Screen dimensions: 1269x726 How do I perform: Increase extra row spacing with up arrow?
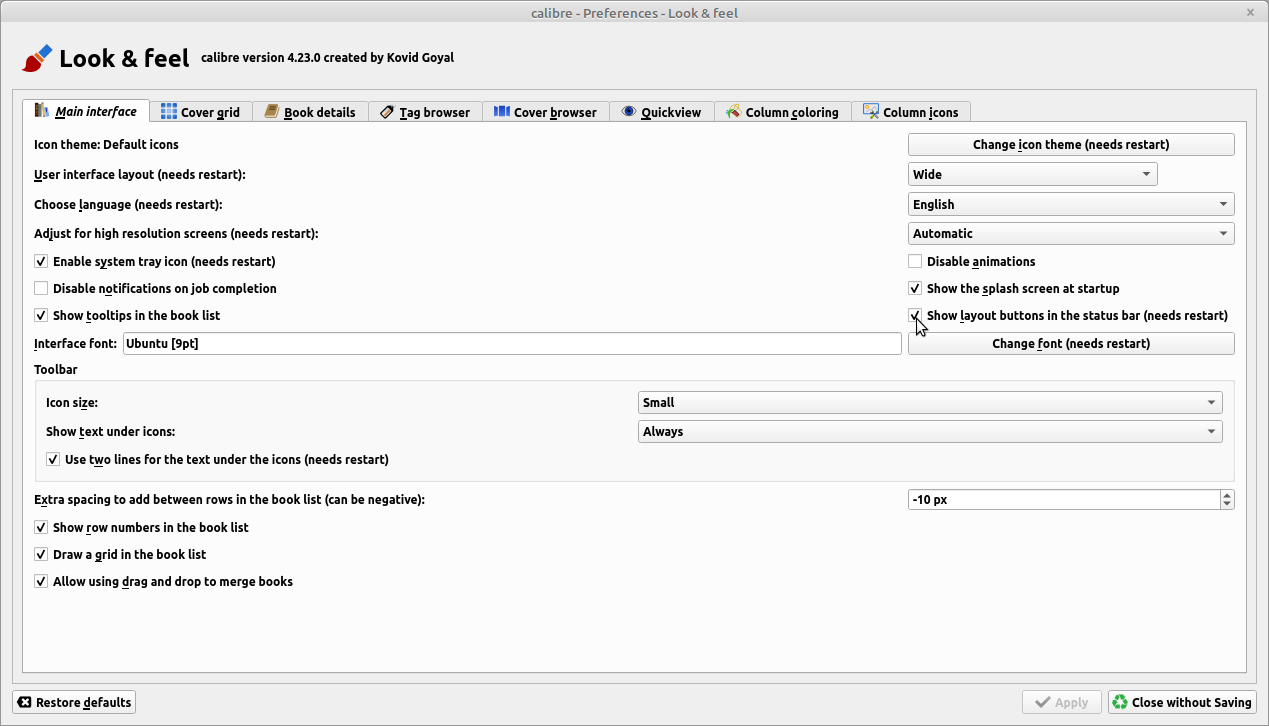click(1228, 494)
